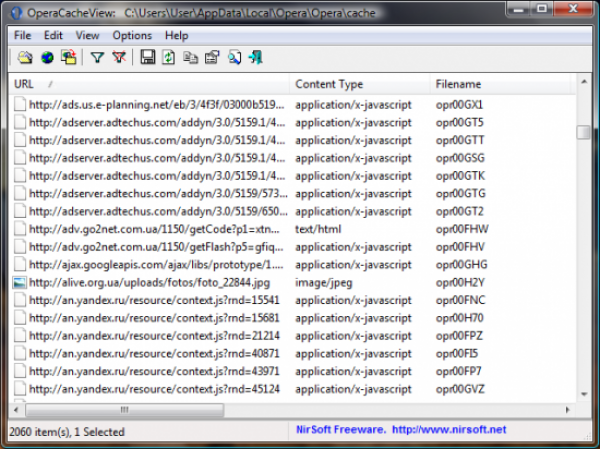Select the ads.us.e-planning.net URL row
This screenshot has height=449, width=600.
(157, 104)
